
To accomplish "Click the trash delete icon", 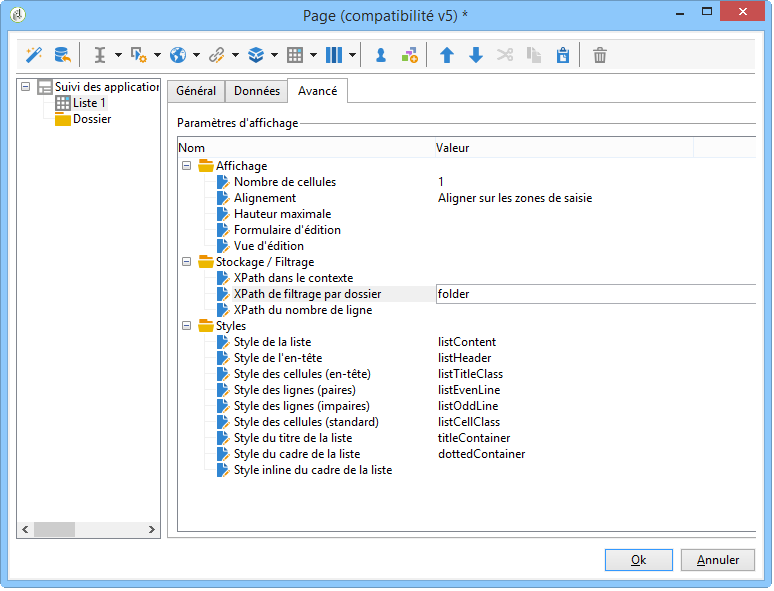I will click(x=600, y=55).
